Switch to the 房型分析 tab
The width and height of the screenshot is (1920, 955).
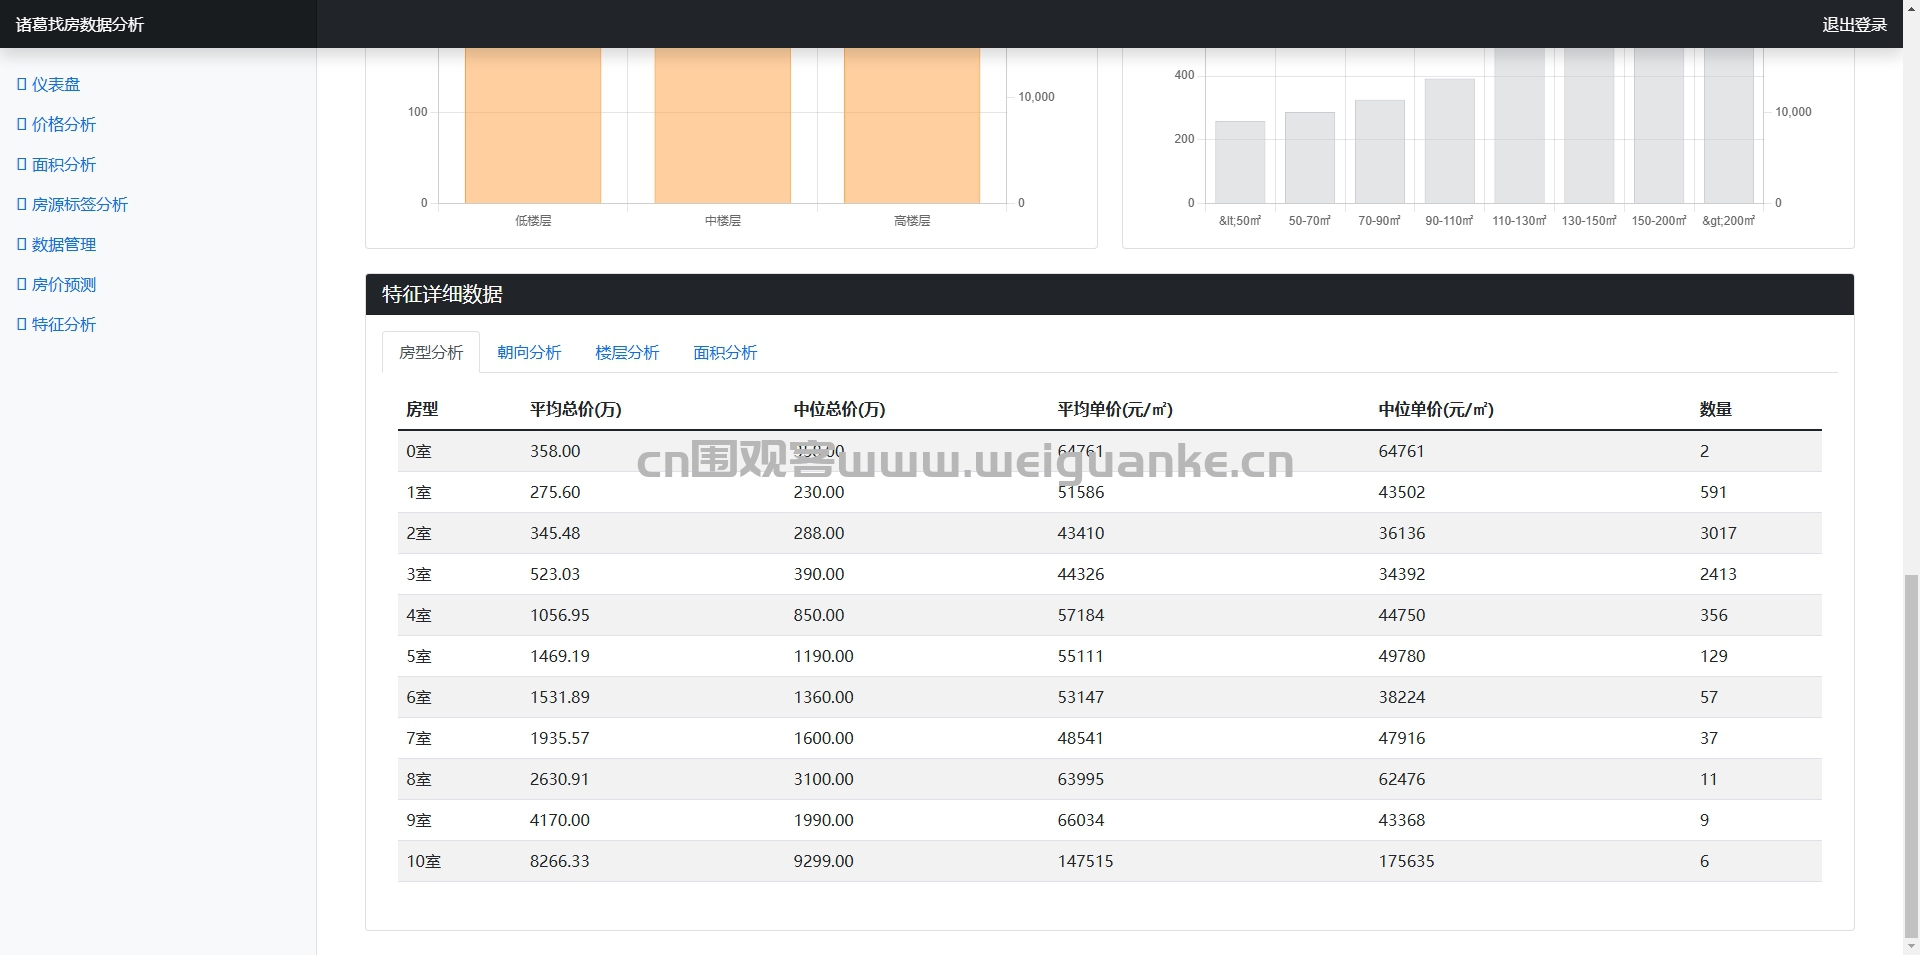431,352
